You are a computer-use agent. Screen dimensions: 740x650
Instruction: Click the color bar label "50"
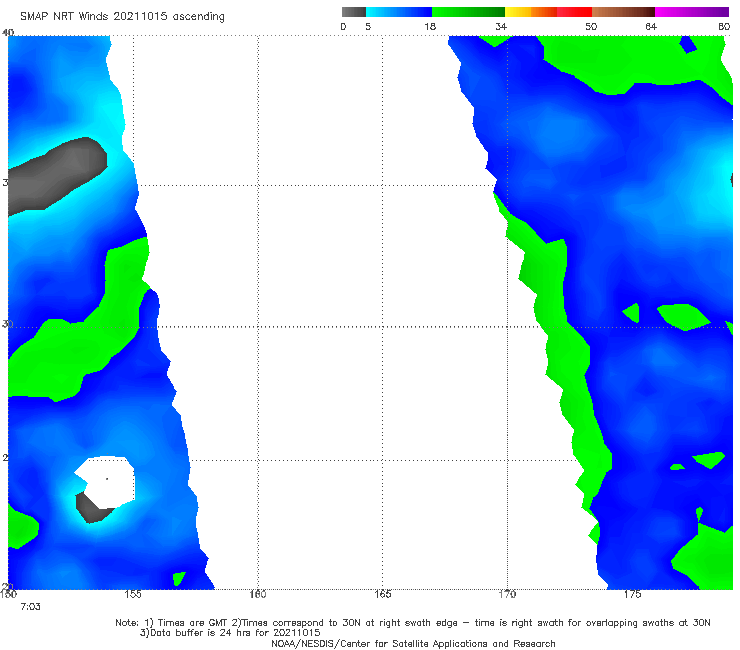pos(591,26)
